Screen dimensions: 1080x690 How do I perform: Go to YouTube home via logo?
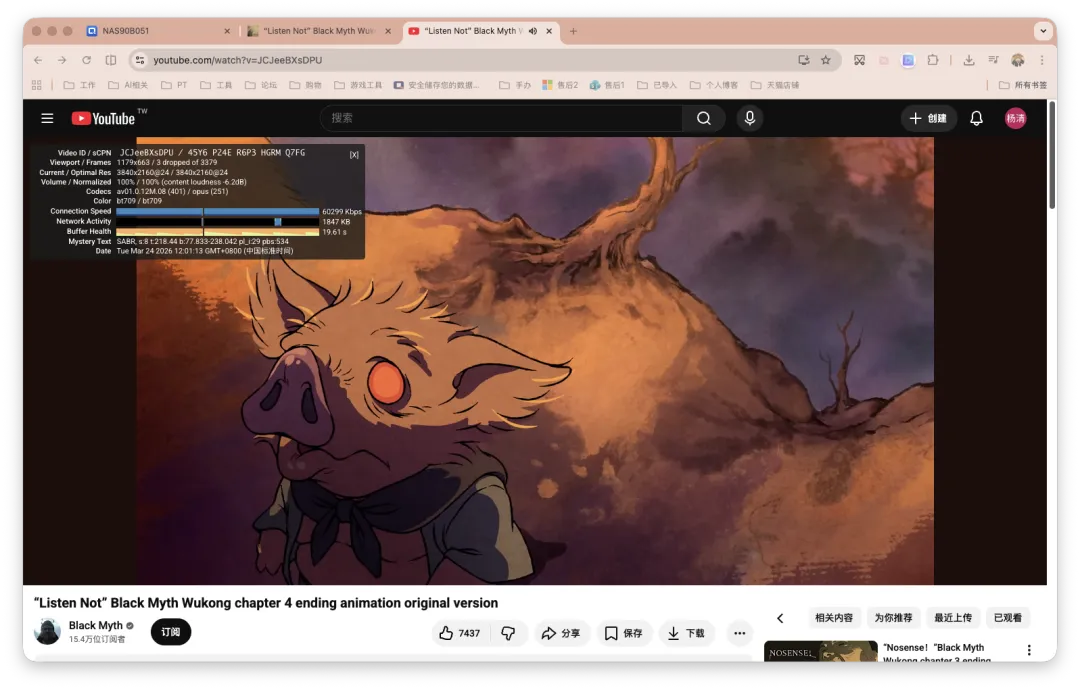point(103,118)
